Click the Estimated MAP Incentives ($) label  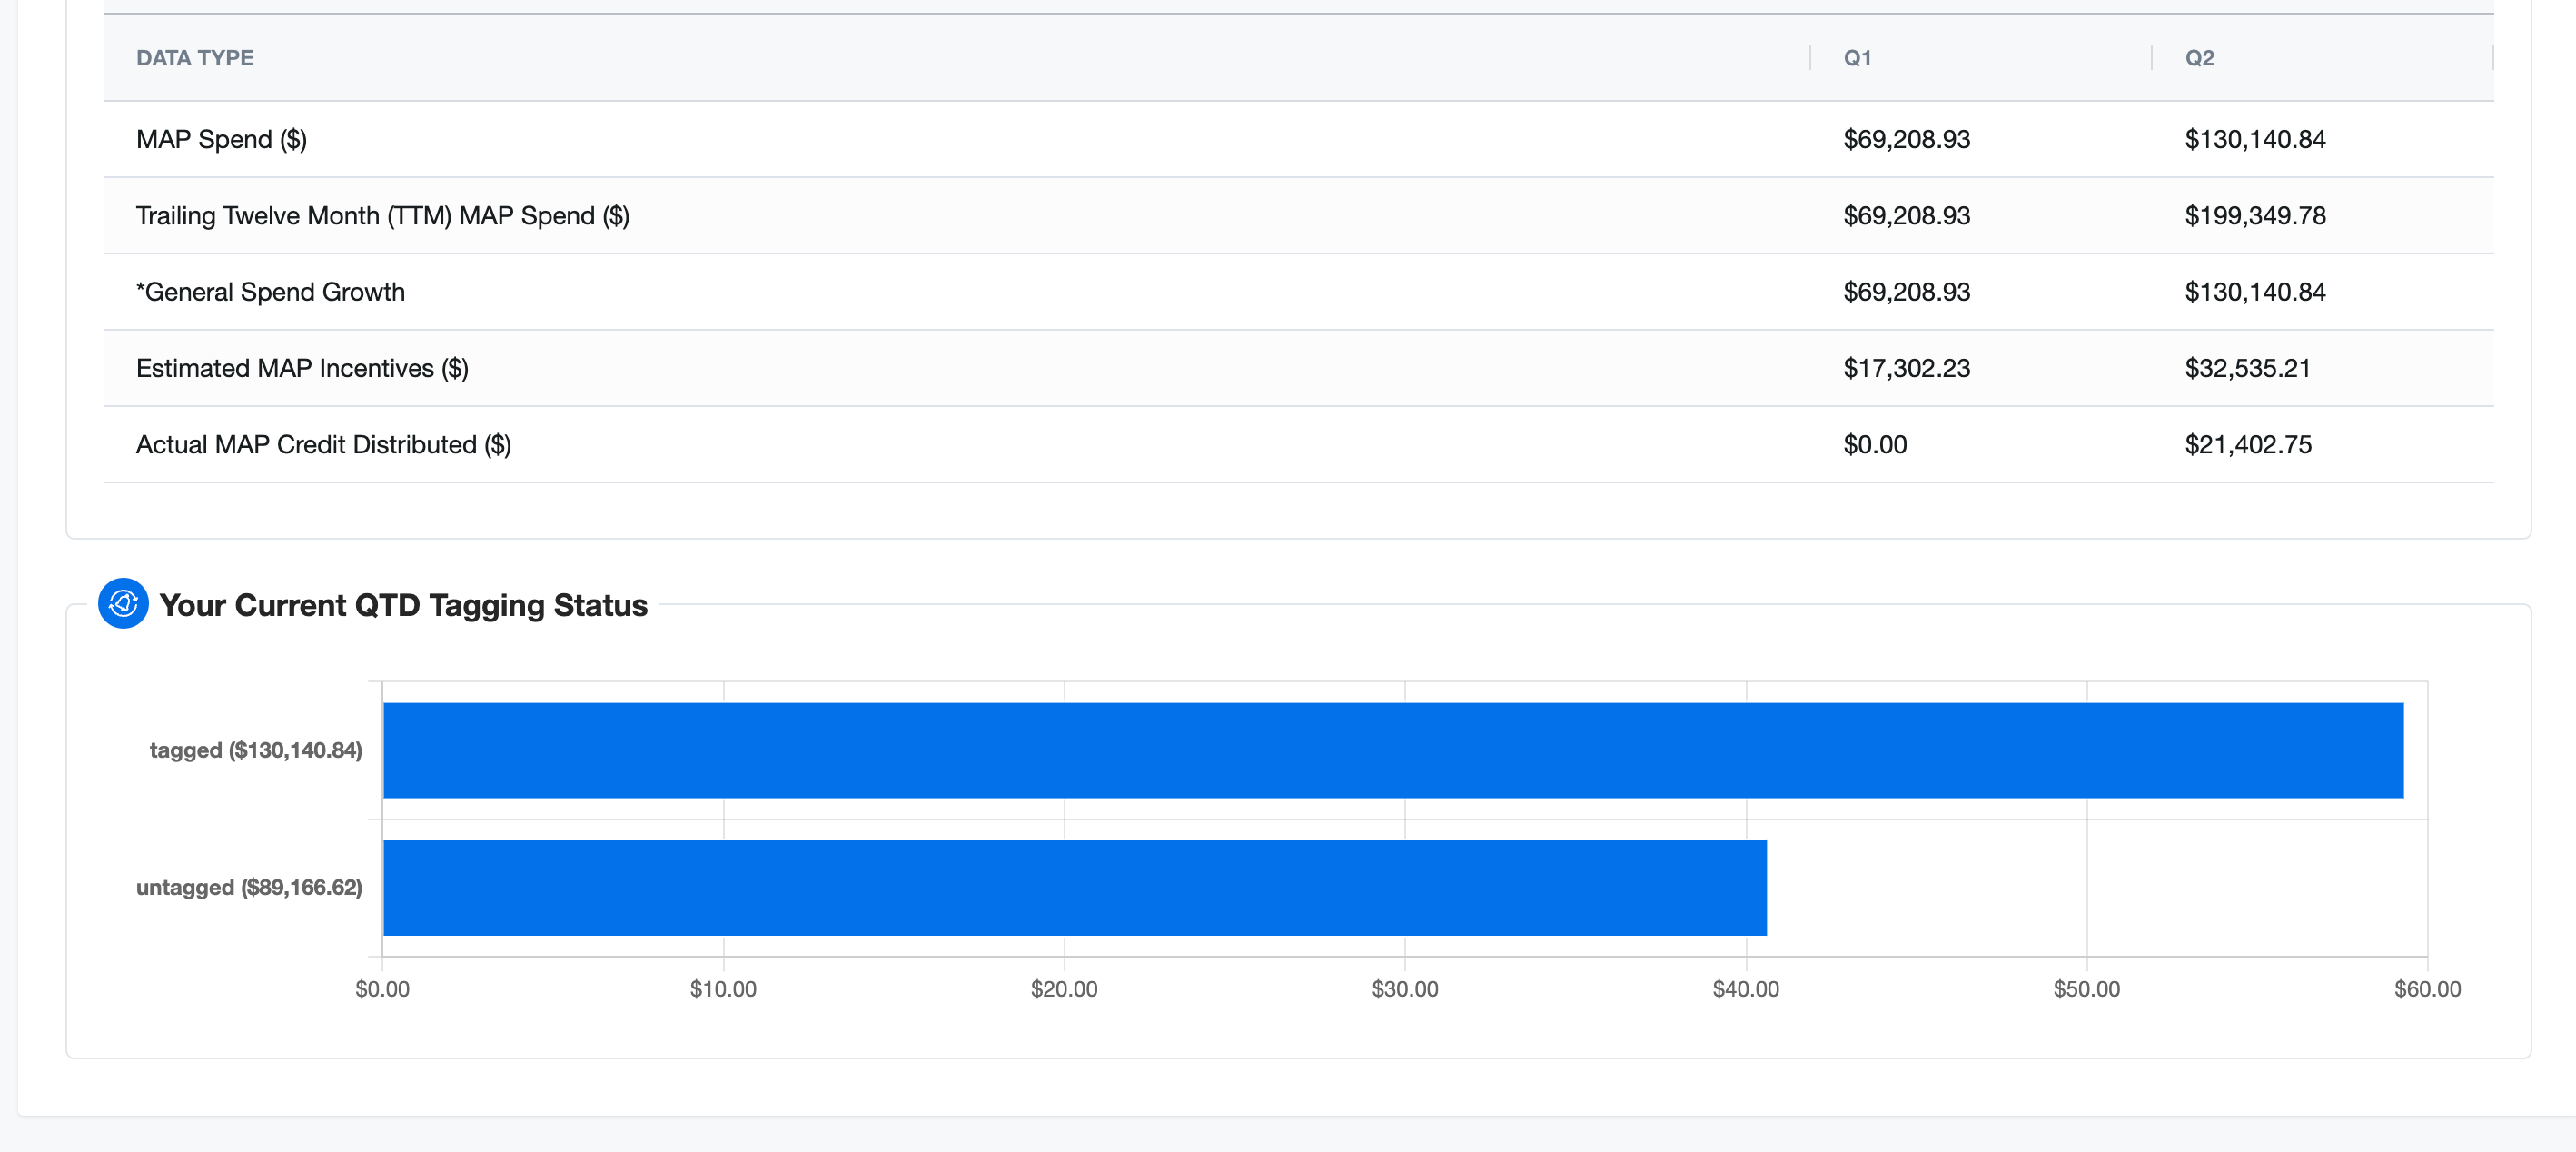[x=302, y=368]
